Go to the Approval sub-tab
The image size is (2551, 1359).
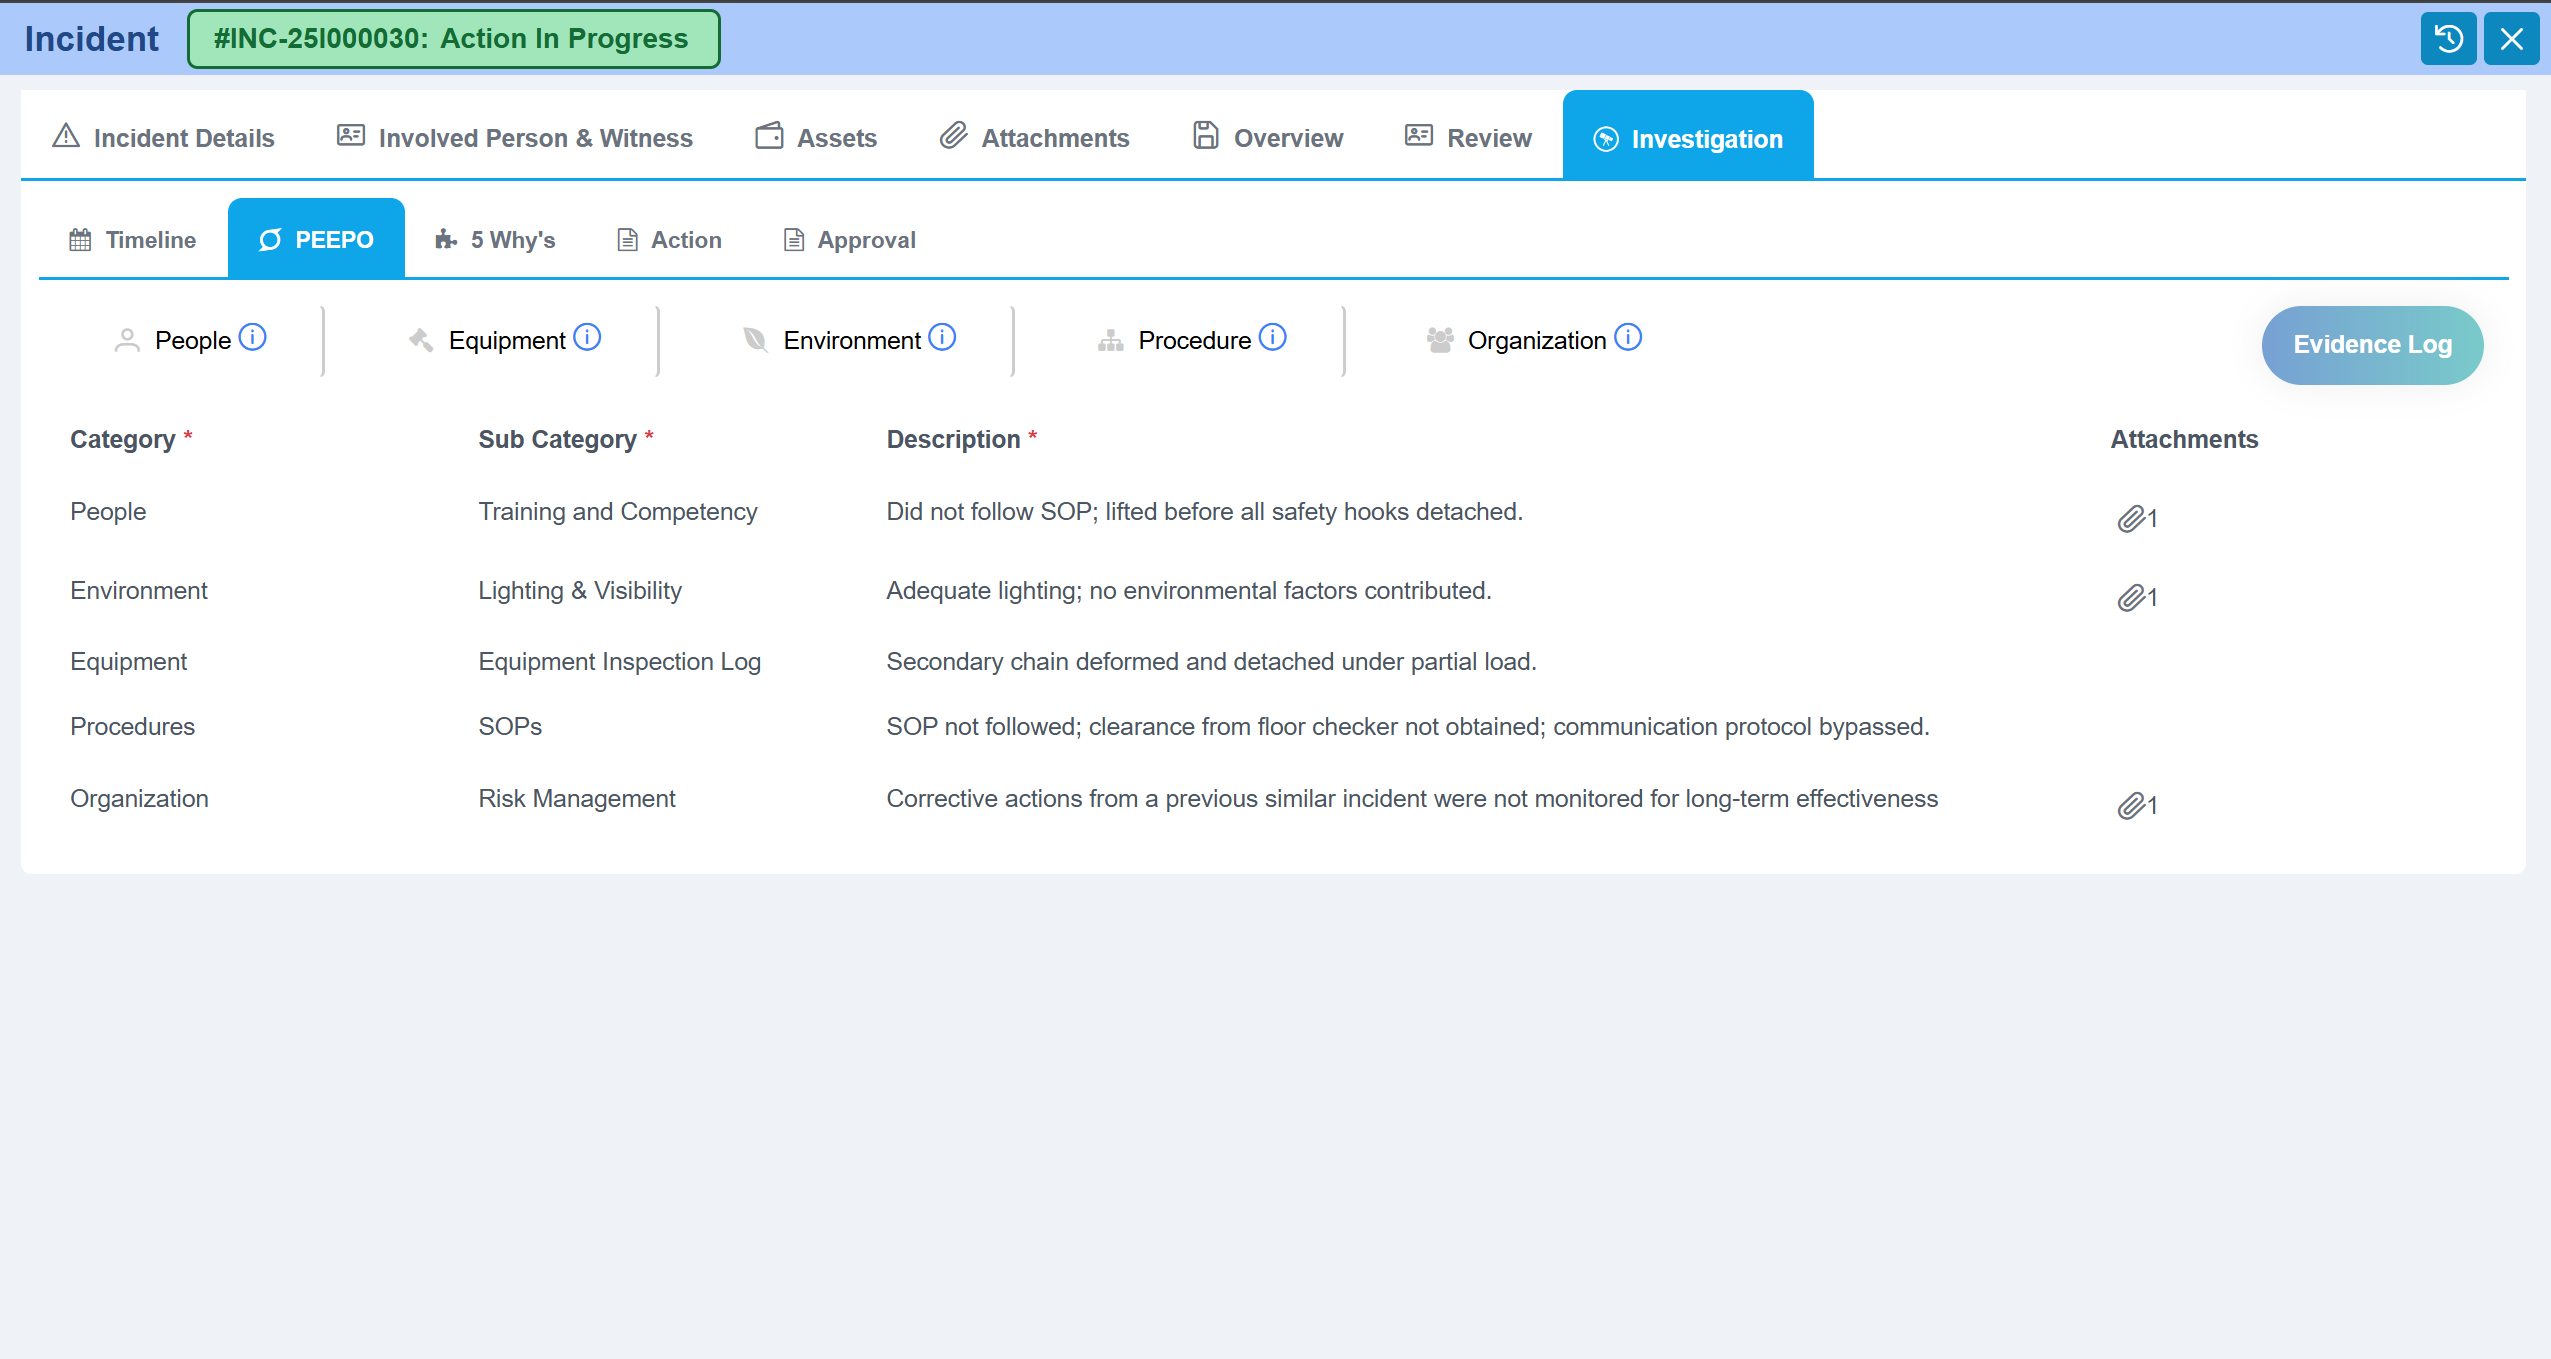pyautogui.click(x=849, y=240)
